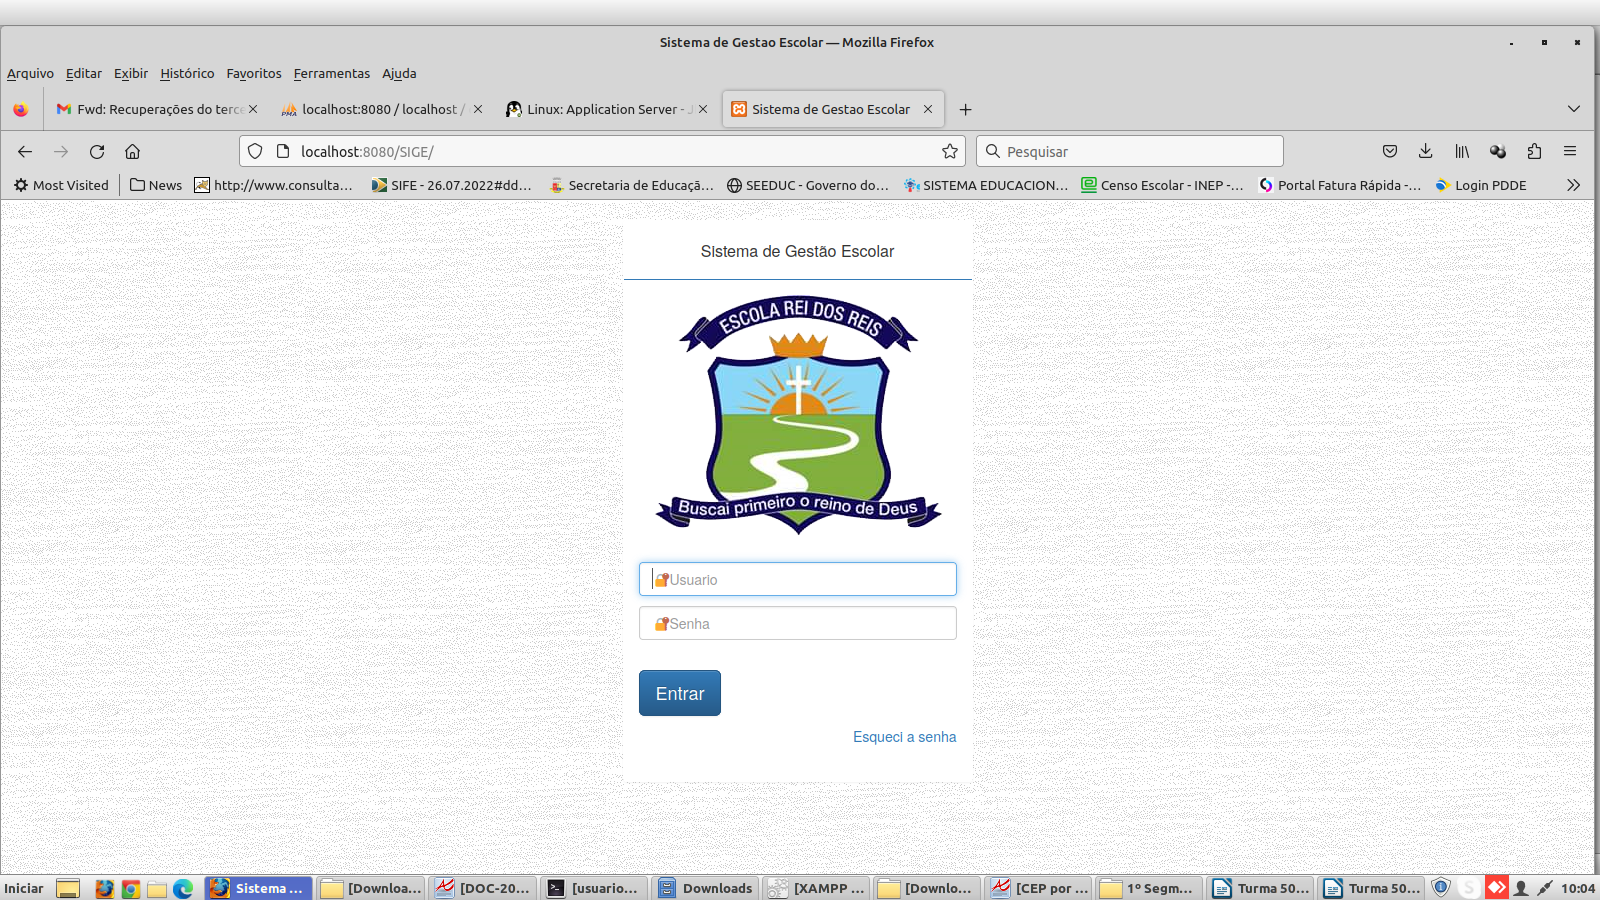Image resolution: width=1600 pixels, height=900 pixels.
Task: Open Censo Escolar - INEP bookmark
Action: [x=1162, y=185]
